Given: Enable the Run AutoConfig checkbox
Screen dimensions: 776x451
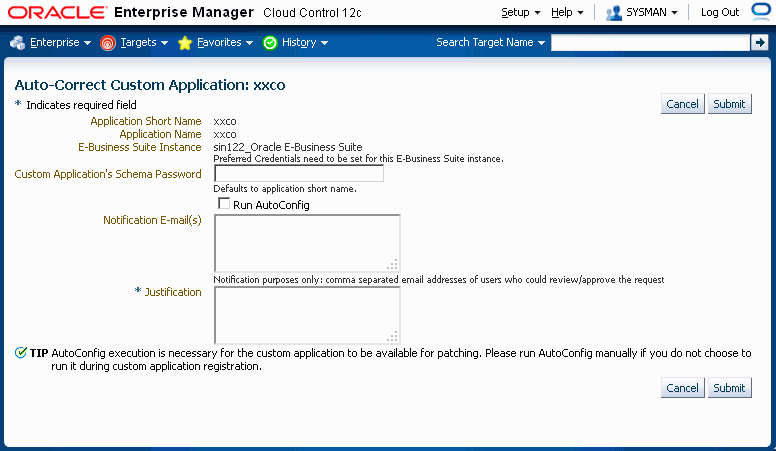Looking at the screenshot, I should [x=224, y=203].
